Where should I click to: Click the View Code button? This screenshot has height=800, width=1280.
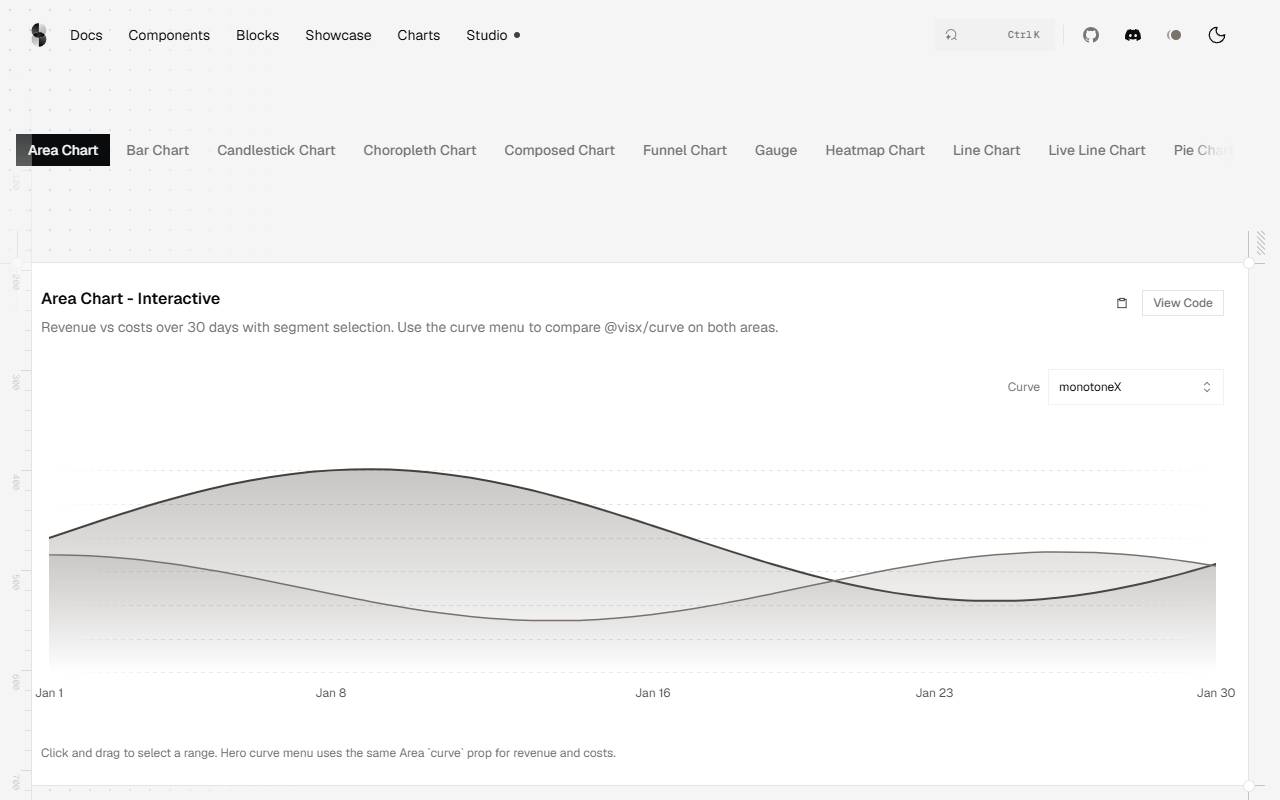click(1182, 303)
